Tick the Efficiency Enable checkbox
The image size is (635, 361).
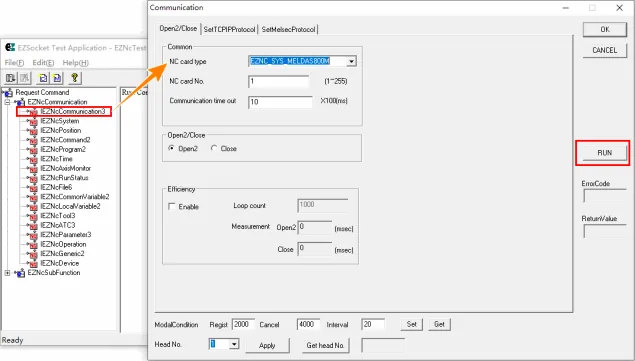click(x=172, y=206)
